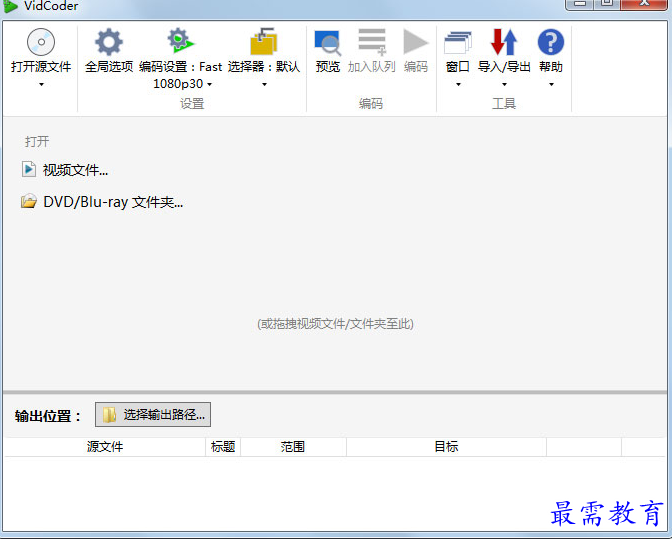Viewport: 672px width, 545px height.
Task: Click the folder icon beside DVD/Blu-ray 文件夹
Action: click(x=29, y=201)
